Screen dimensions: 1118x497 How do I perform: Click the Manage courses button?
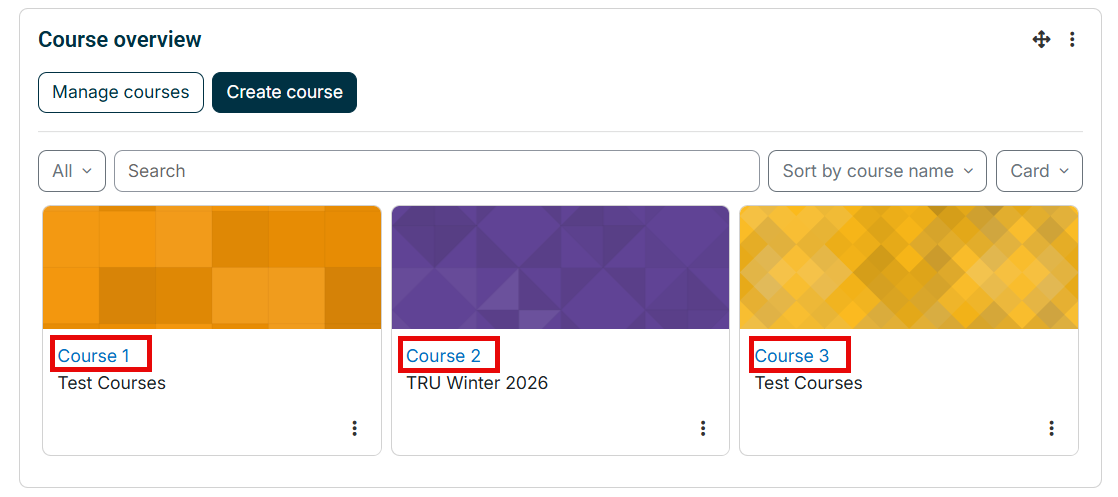pos(120,93)
